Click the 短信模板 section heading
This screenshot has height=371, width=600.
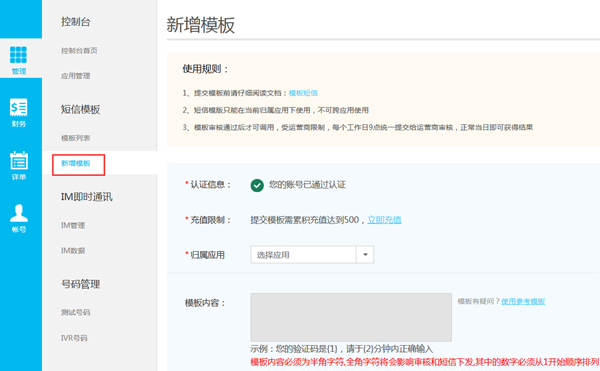pos(80,109)
